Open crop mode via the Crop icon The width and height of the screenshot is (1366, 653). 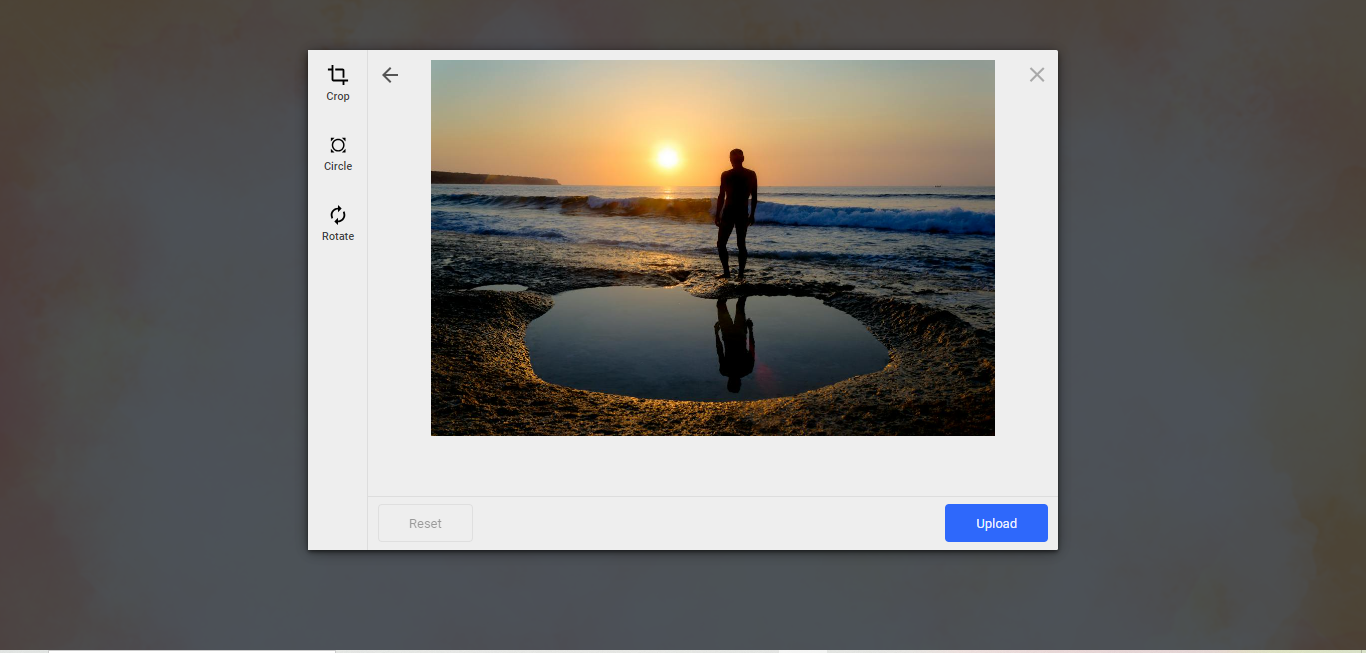337,75
